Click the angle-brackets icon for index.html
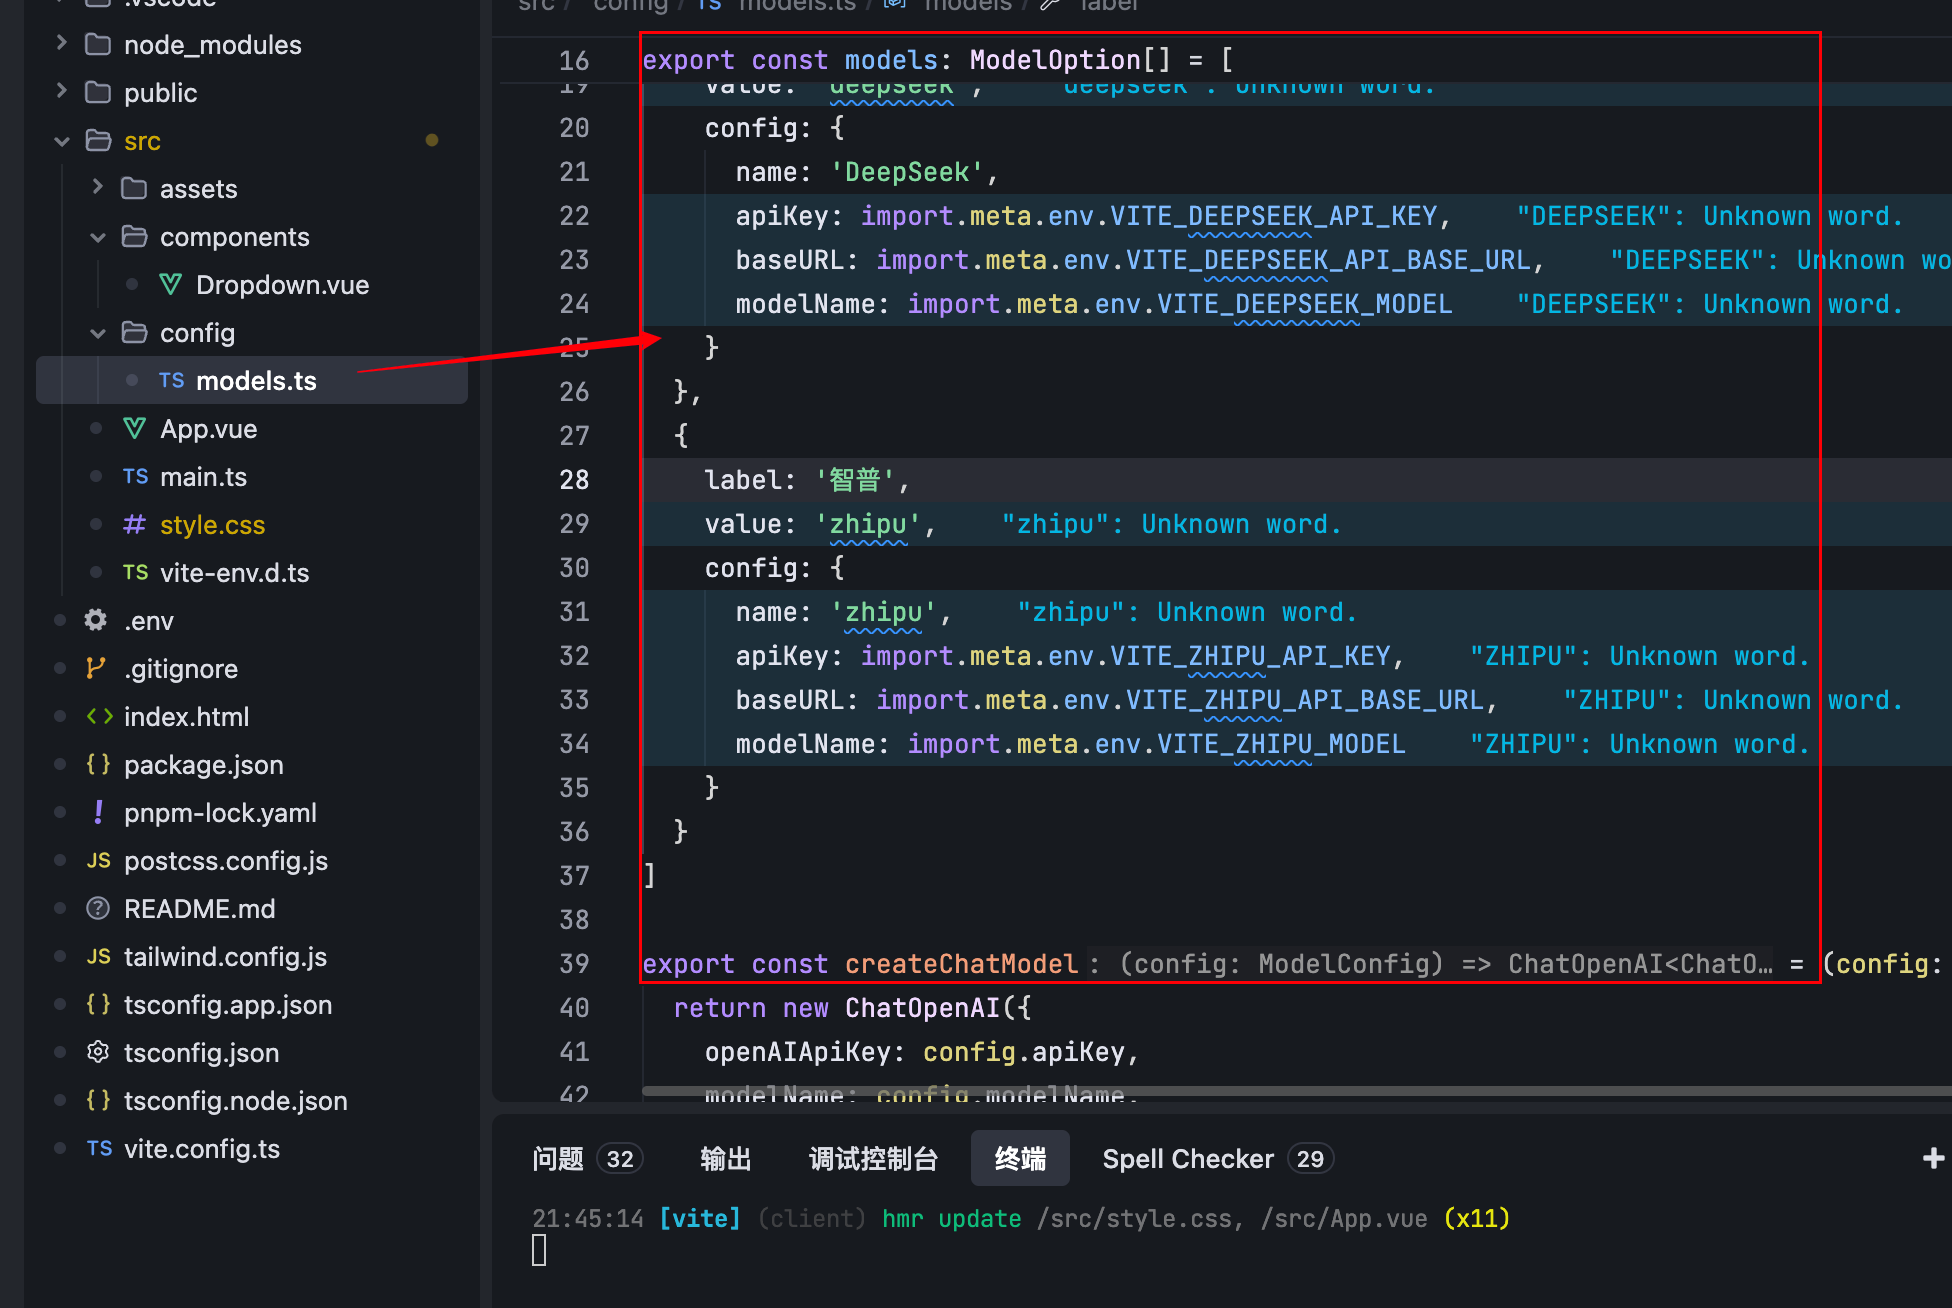This screenshot has width=1952, height=1308. tap(99, 716)
